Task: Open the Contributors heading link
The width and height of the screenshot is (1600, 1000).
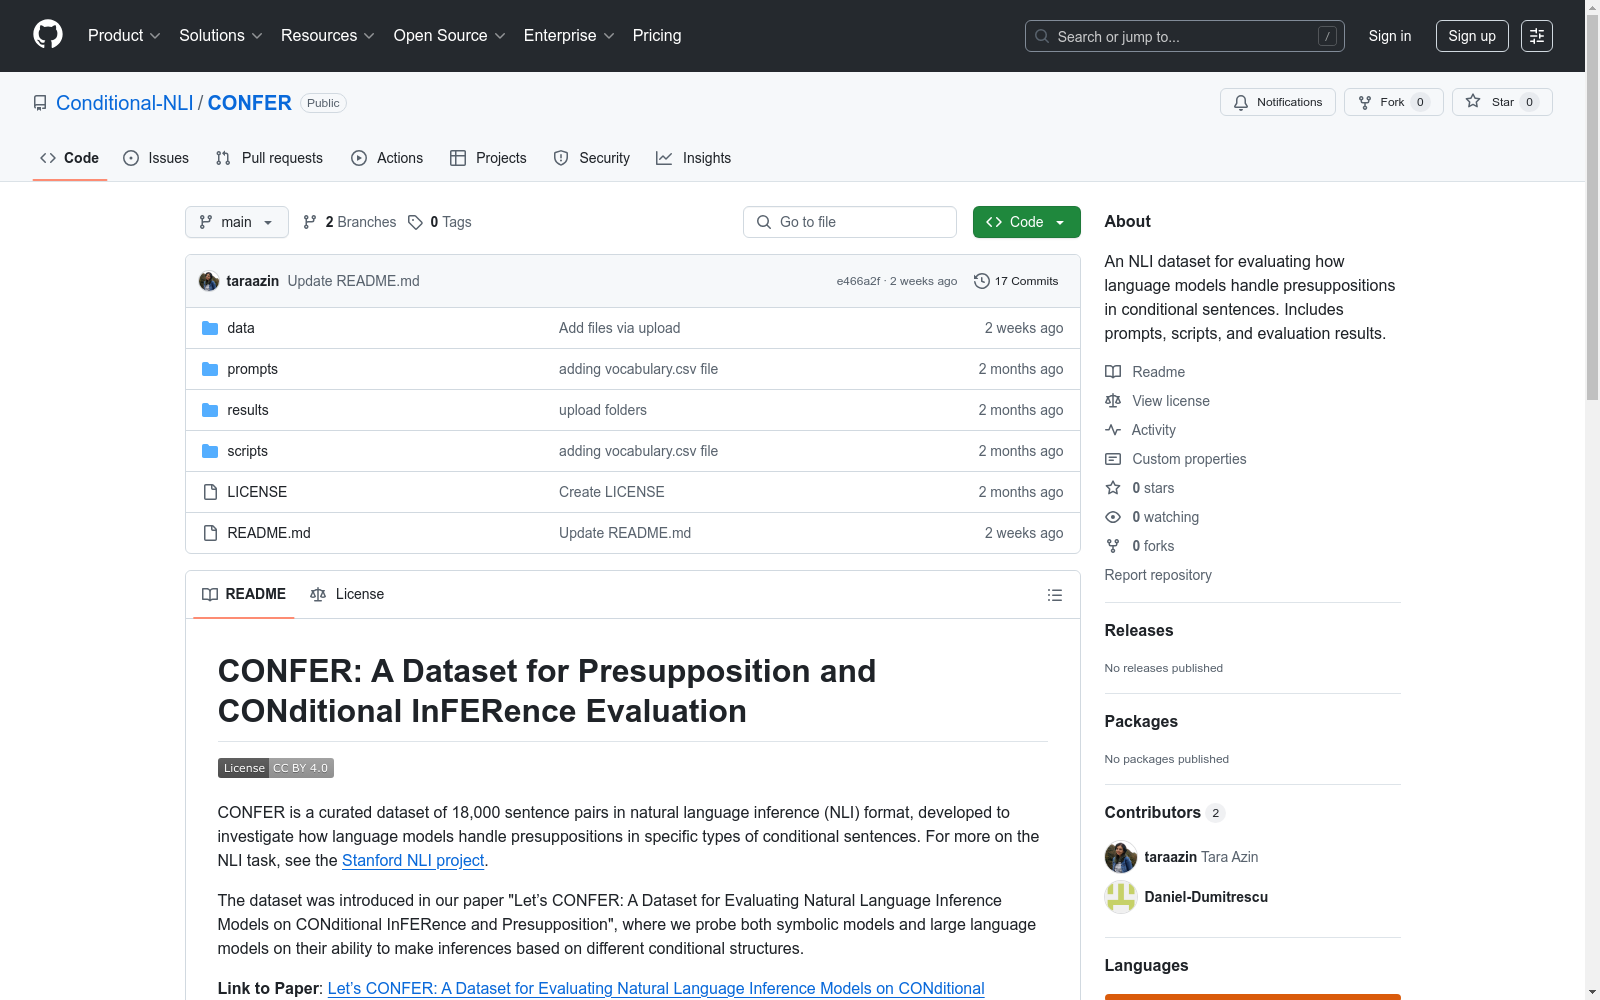Action: click(x=1165, y=812)
